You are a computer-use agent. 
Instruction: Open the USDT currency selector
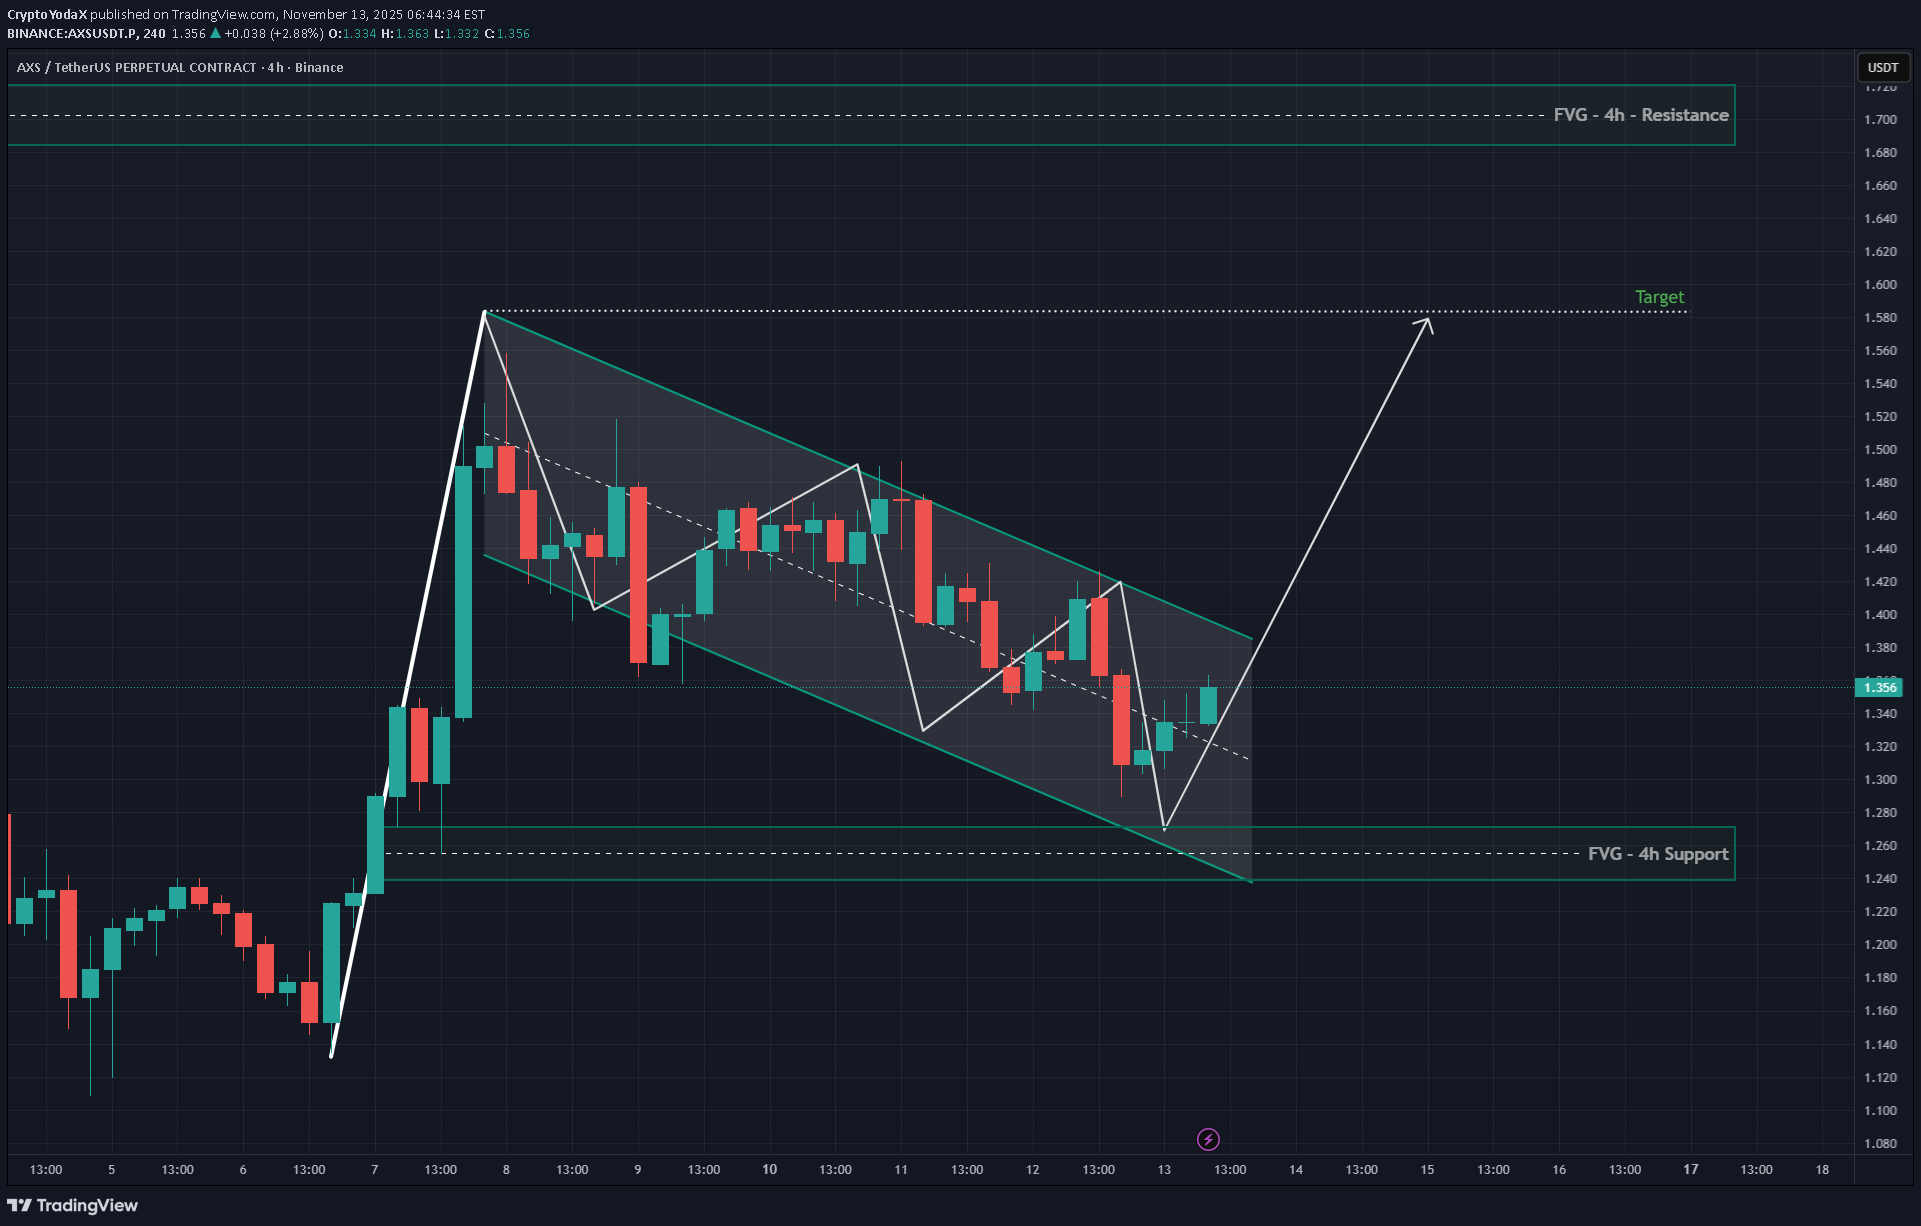(1882, 67)
